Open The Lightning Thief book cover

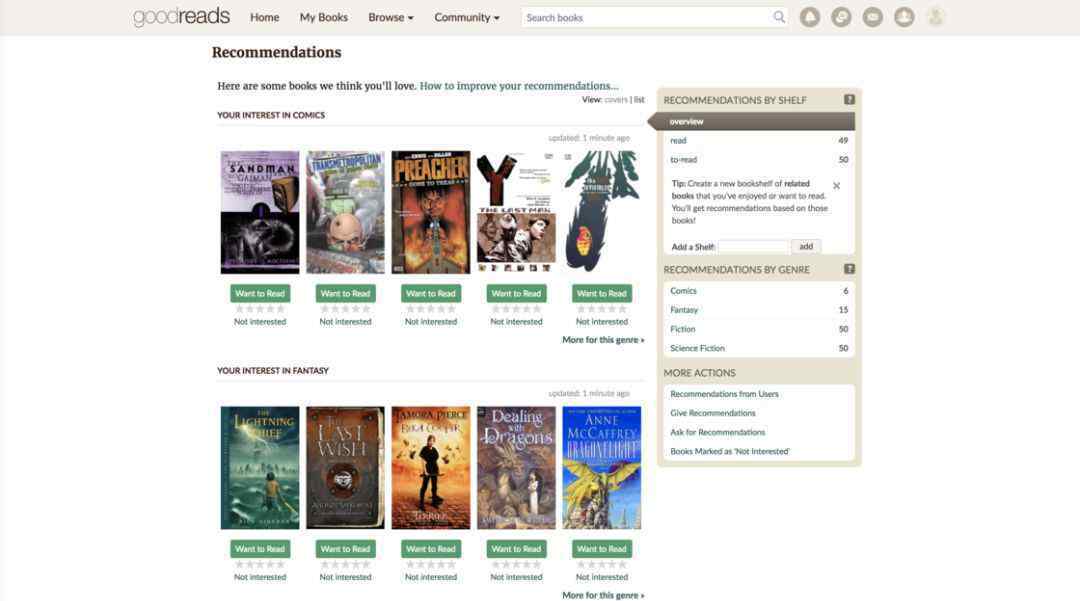[260, 467]
